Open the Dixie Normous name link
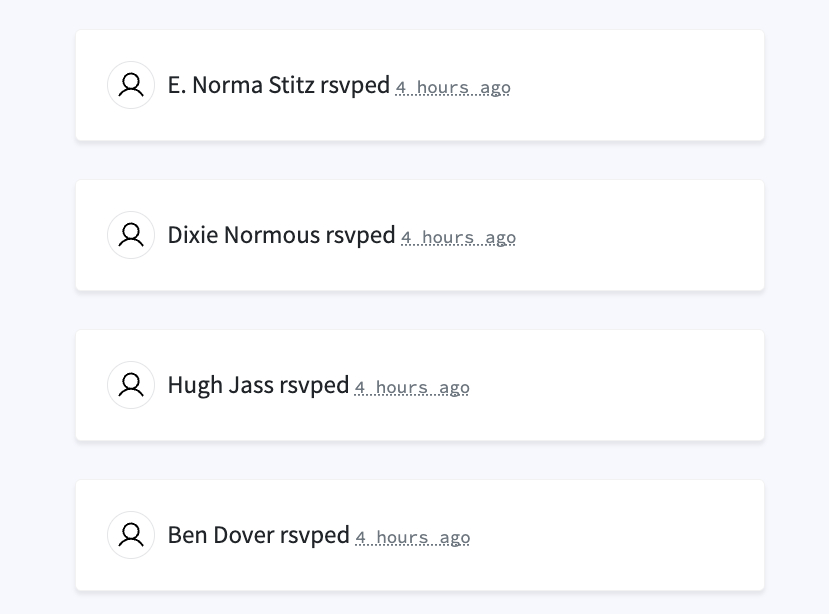The width and height of the screenshot is (829, 614). click(243, 235)
